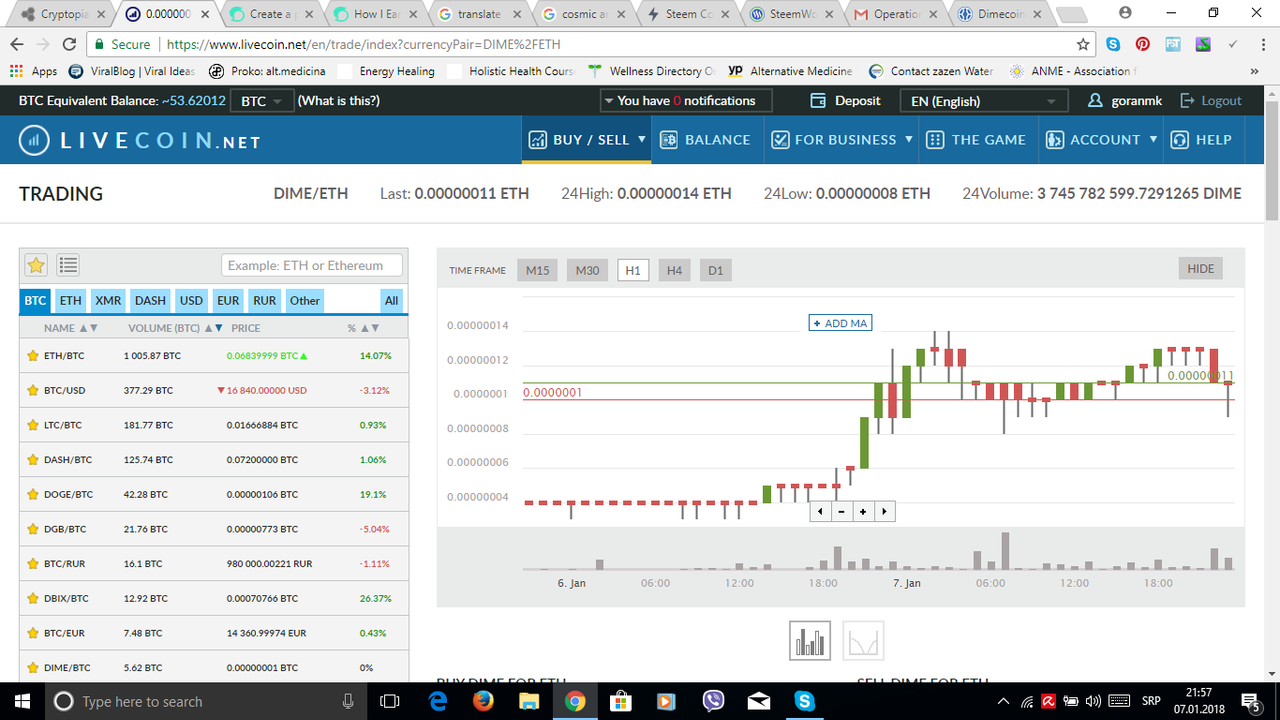Show hidden system tray icons

pyautogui.click(x=1003, y=701)
